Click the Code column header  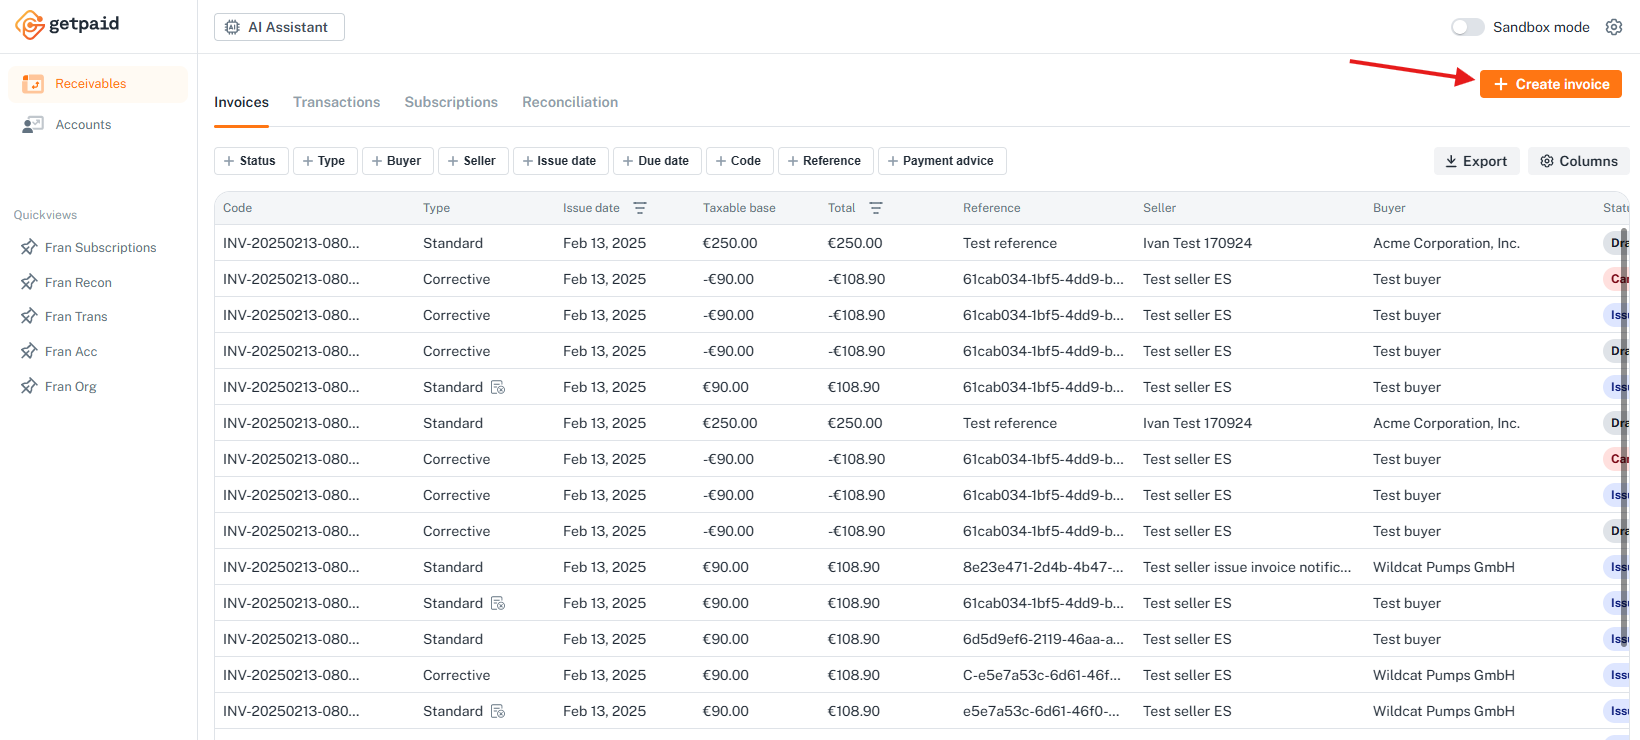click(x=237, y=208)
